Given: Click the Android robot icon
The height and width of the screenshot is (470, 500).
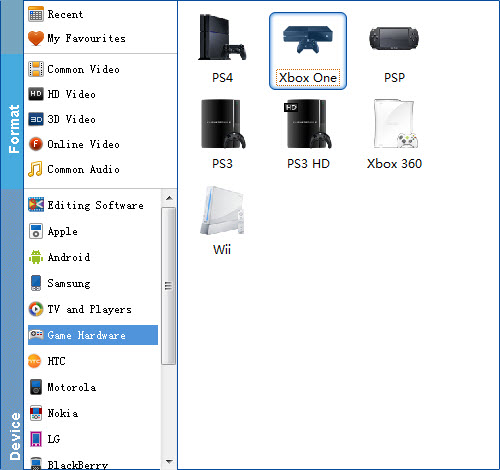Looking at the screenshot, I should pos(36,257).
